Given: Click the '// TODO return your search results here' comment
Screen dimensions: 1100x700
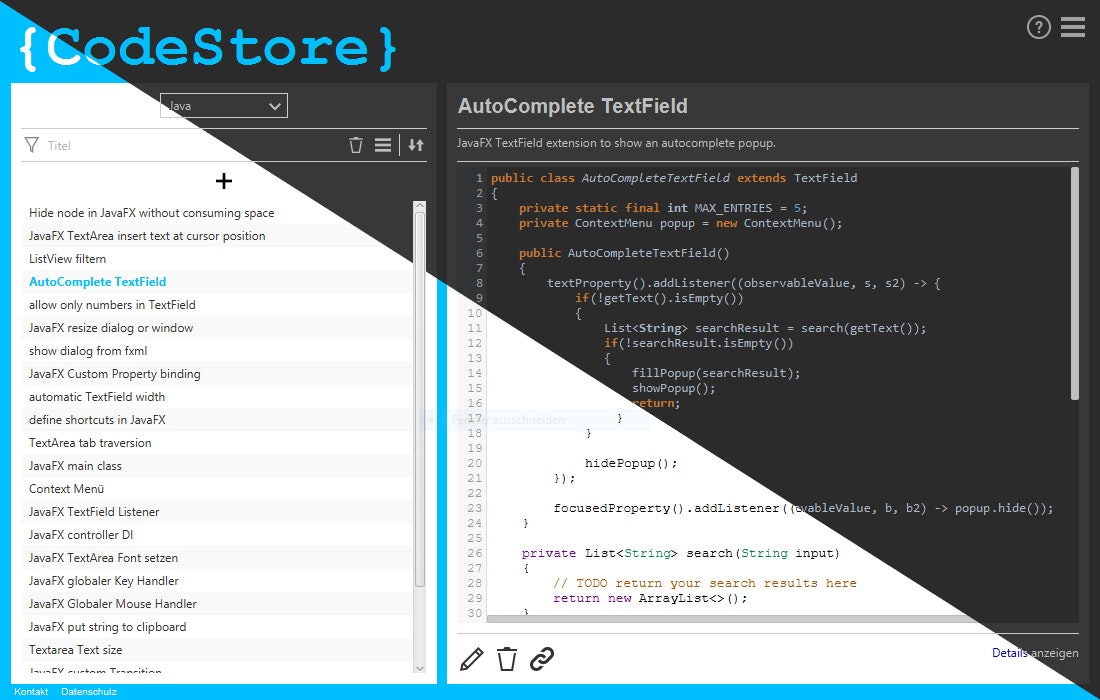Looking at the screenshot, I should click(704, 584).
